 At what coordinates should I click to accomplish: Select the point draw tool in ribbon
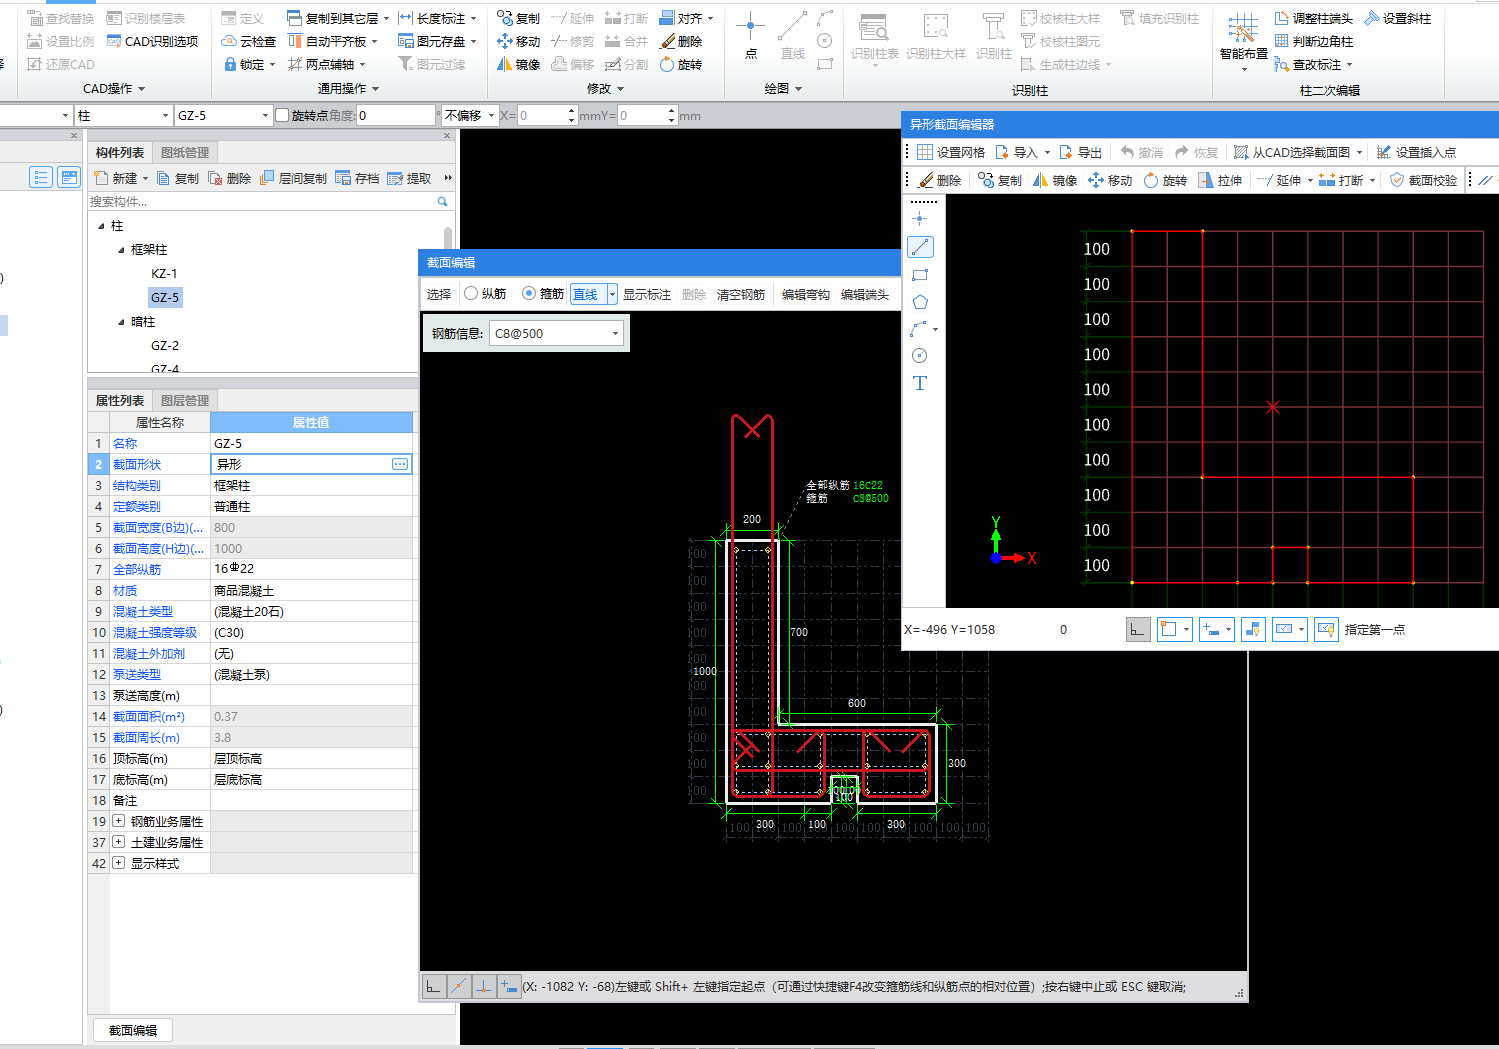pos(750,34)
